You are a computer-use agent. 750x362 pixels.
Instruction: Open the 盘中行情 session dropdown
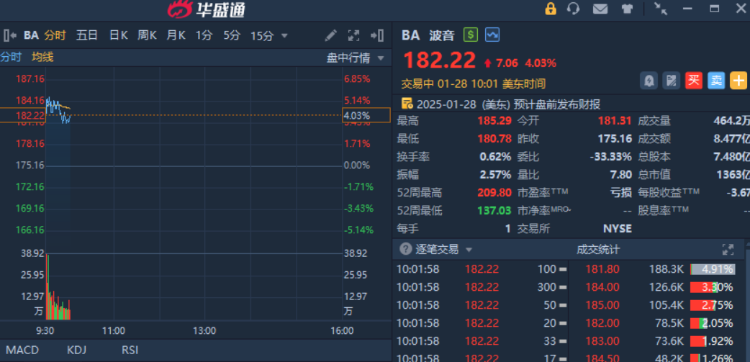coord(355,58)
